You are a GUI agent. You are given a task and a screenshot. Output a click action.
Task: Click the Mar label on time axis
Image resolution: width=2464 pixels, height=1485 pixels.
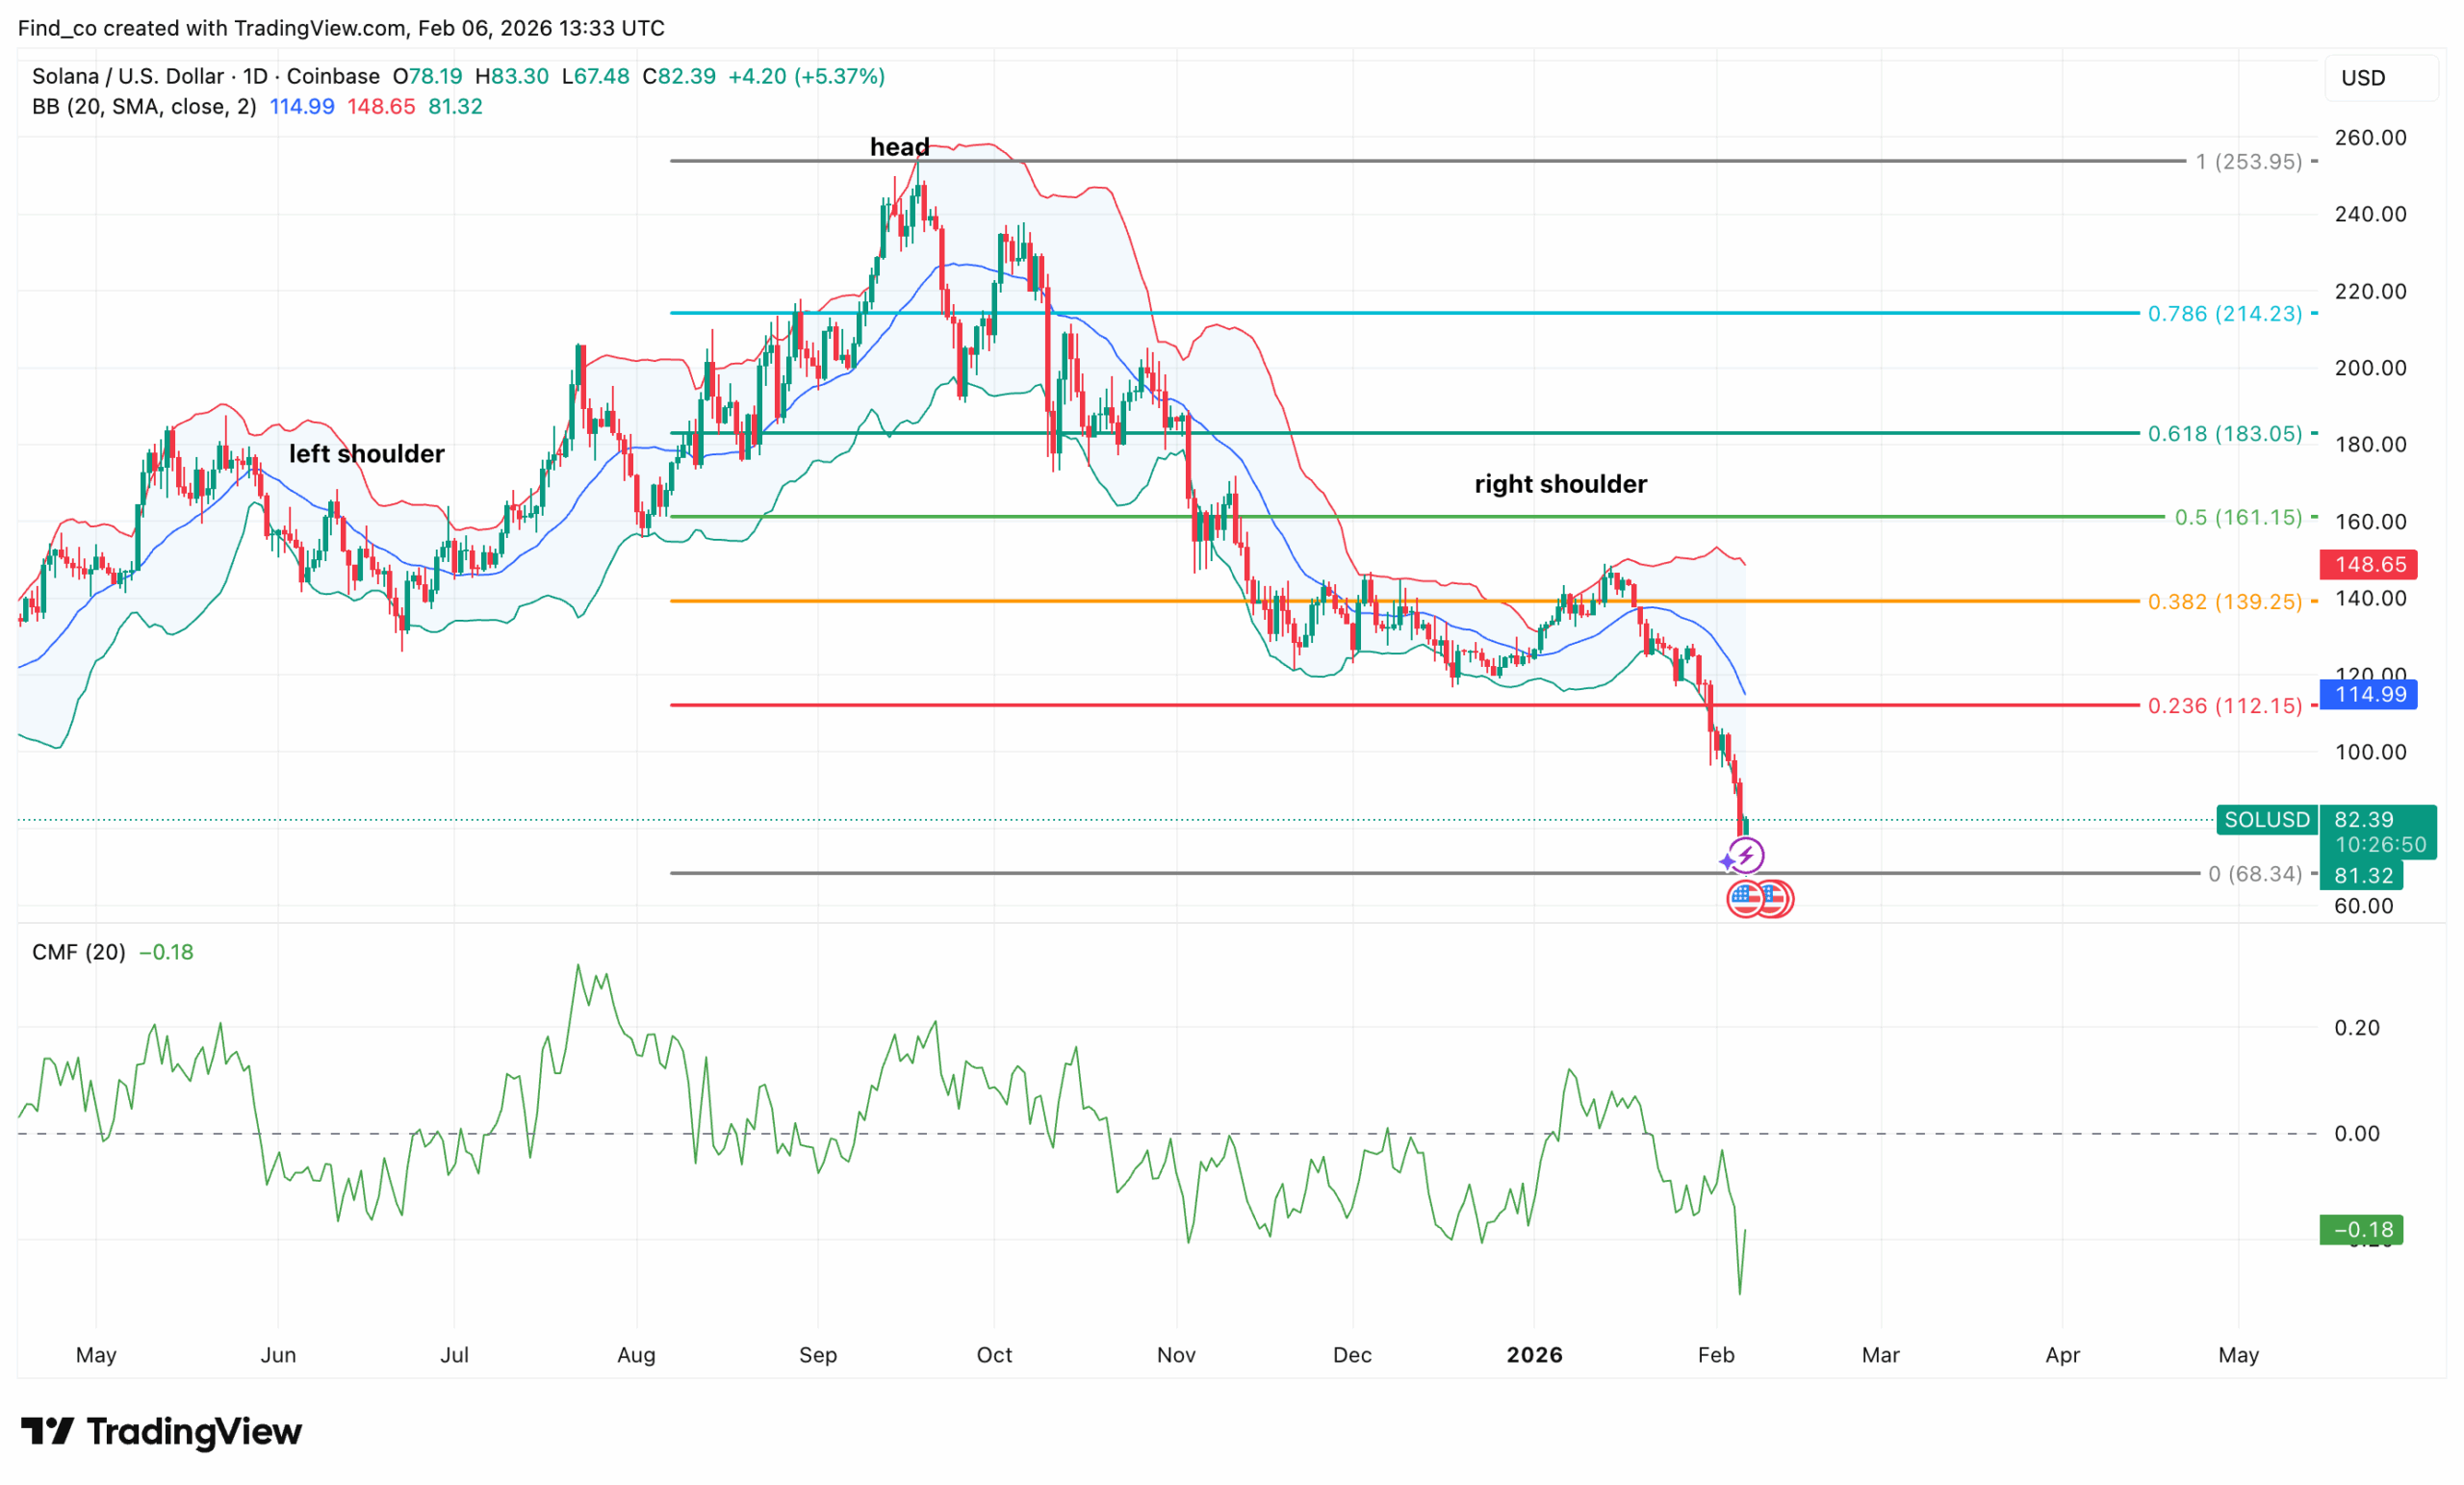click(1880, 1355)
